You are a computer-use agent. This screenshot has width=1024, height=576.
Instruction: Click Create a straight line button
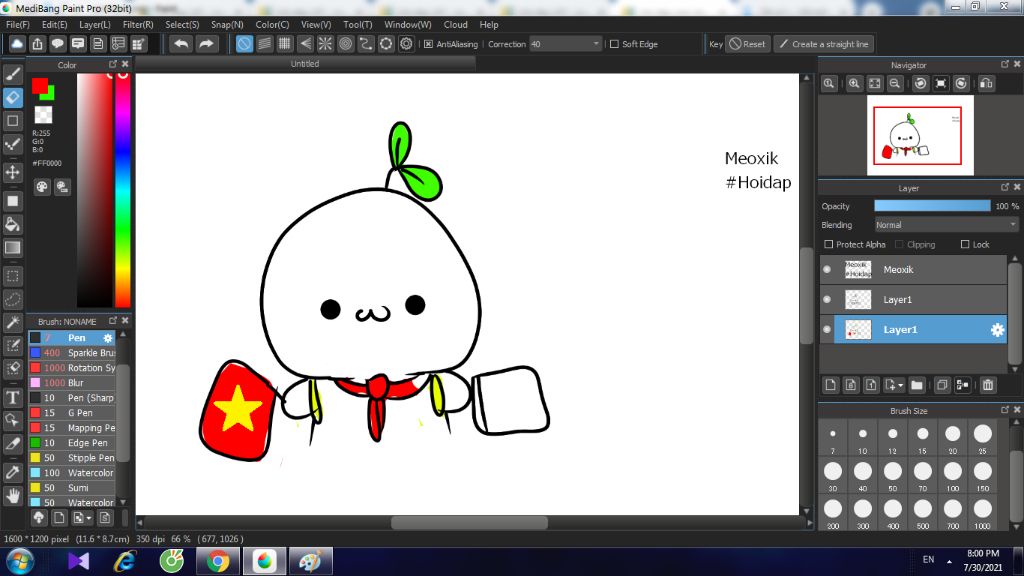point(824,44)
